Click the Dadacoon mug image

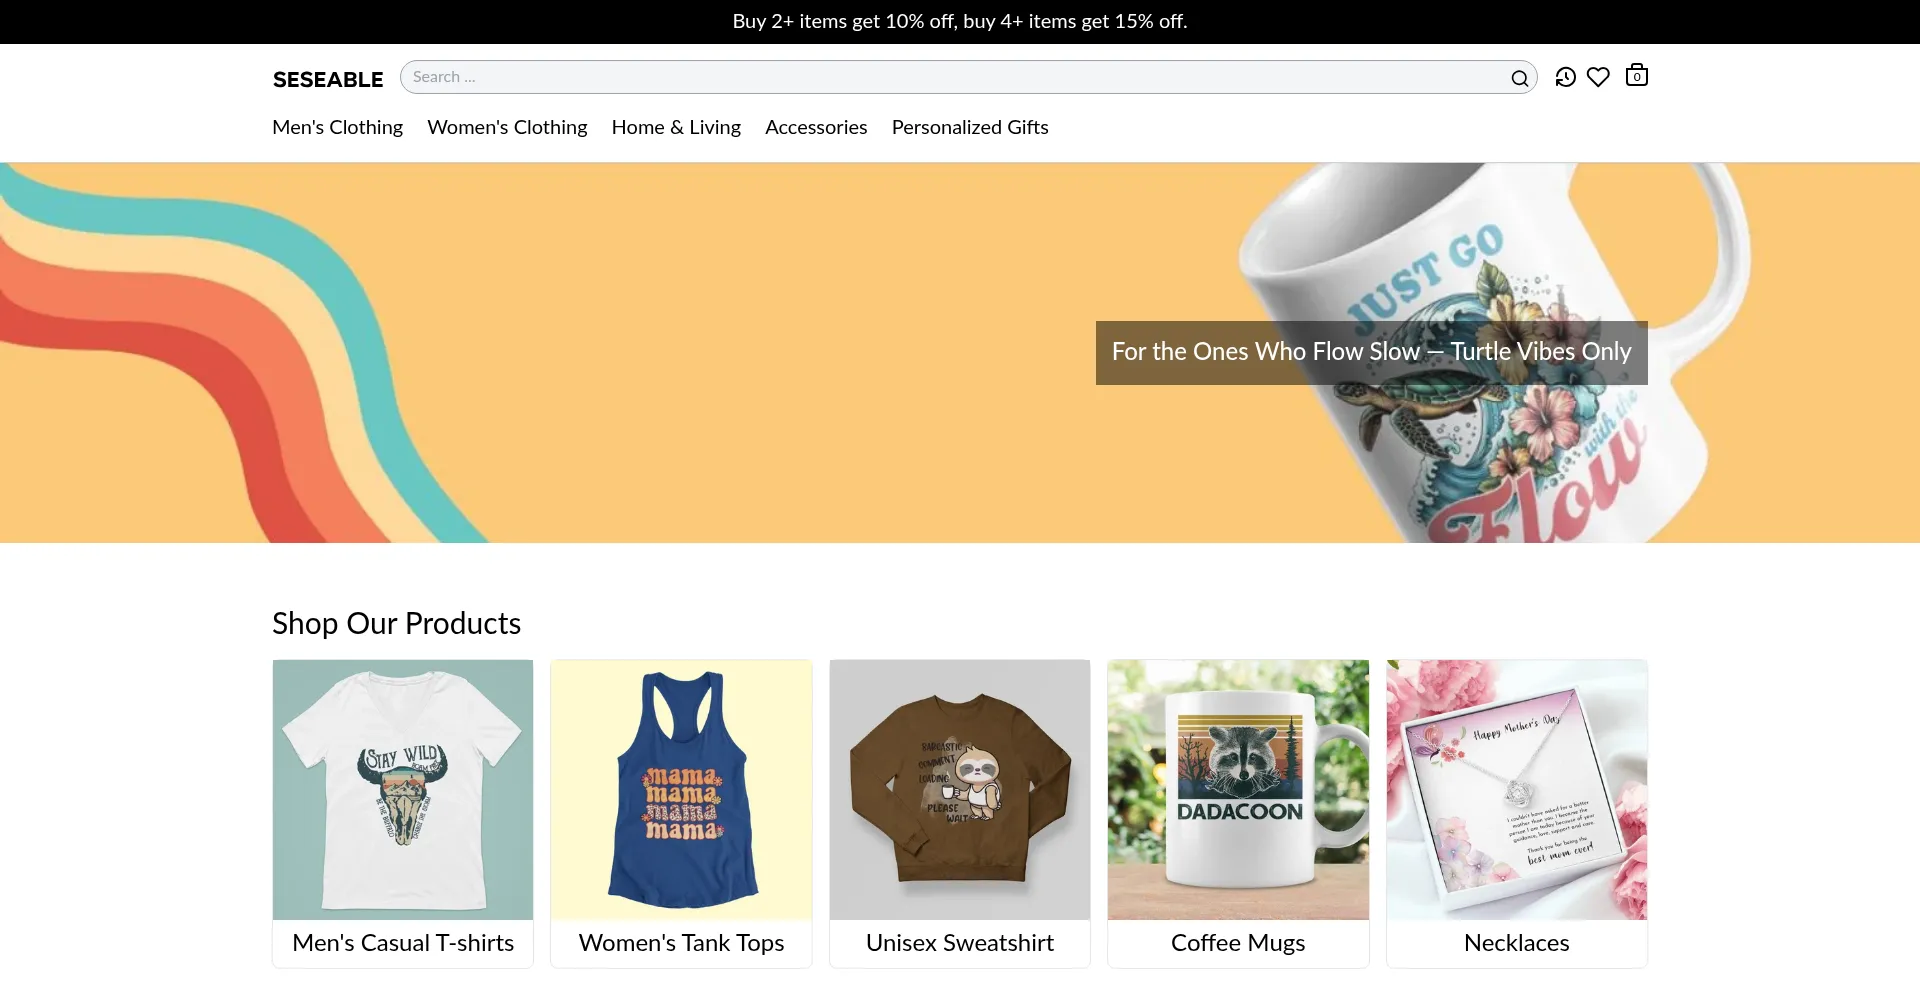coord(1238,789)
